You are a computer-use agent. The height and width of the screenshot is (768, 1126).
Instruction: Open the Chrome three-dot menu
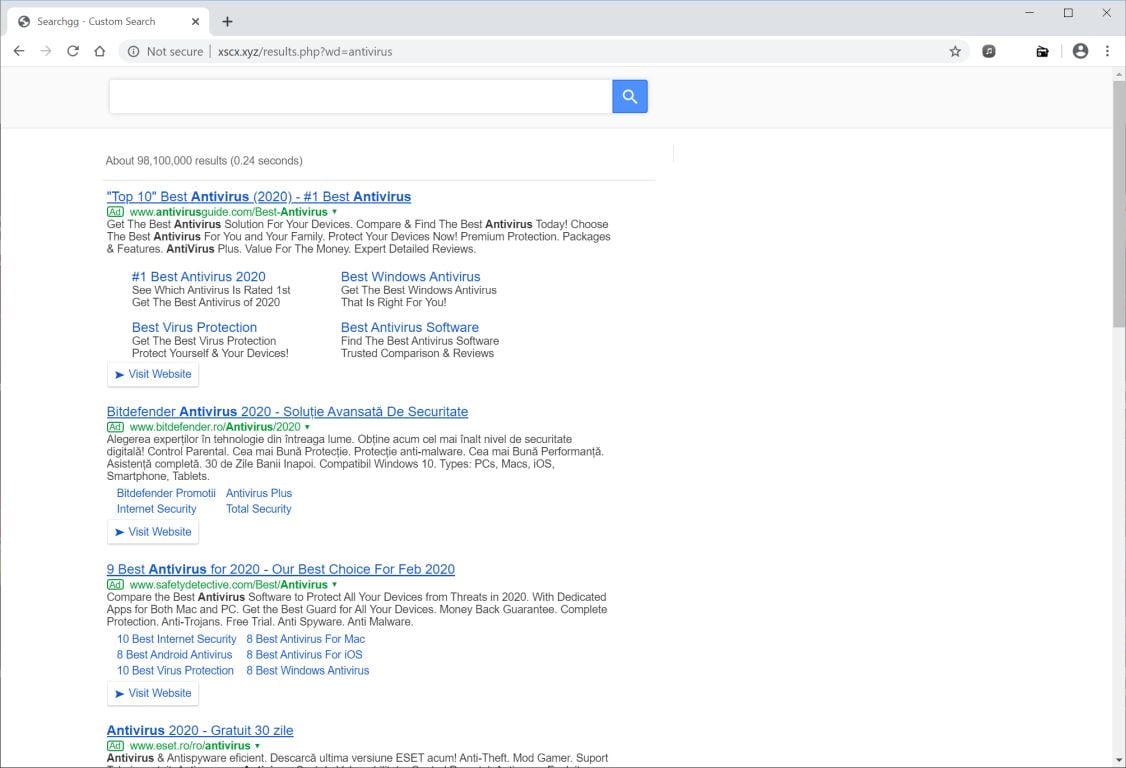click(x=1107, y=51)
